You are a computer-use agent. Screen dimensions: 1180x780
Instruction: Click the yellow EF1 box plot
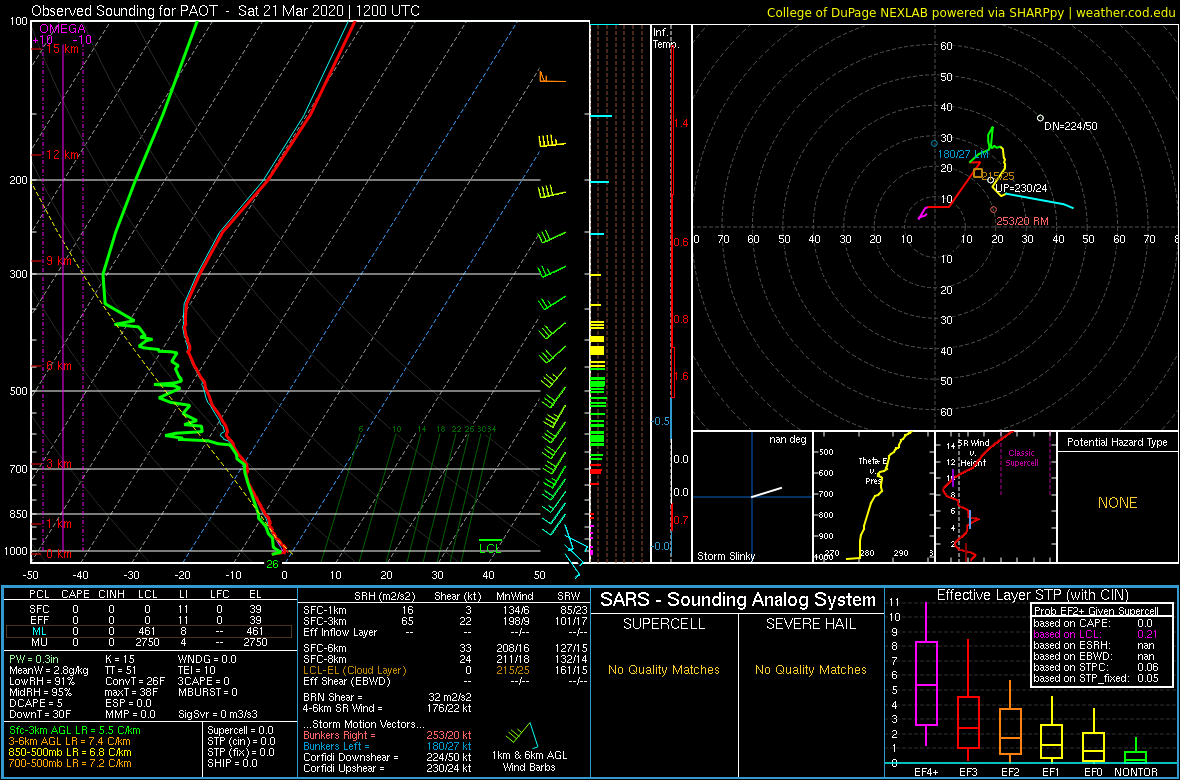click(1053, 741)
